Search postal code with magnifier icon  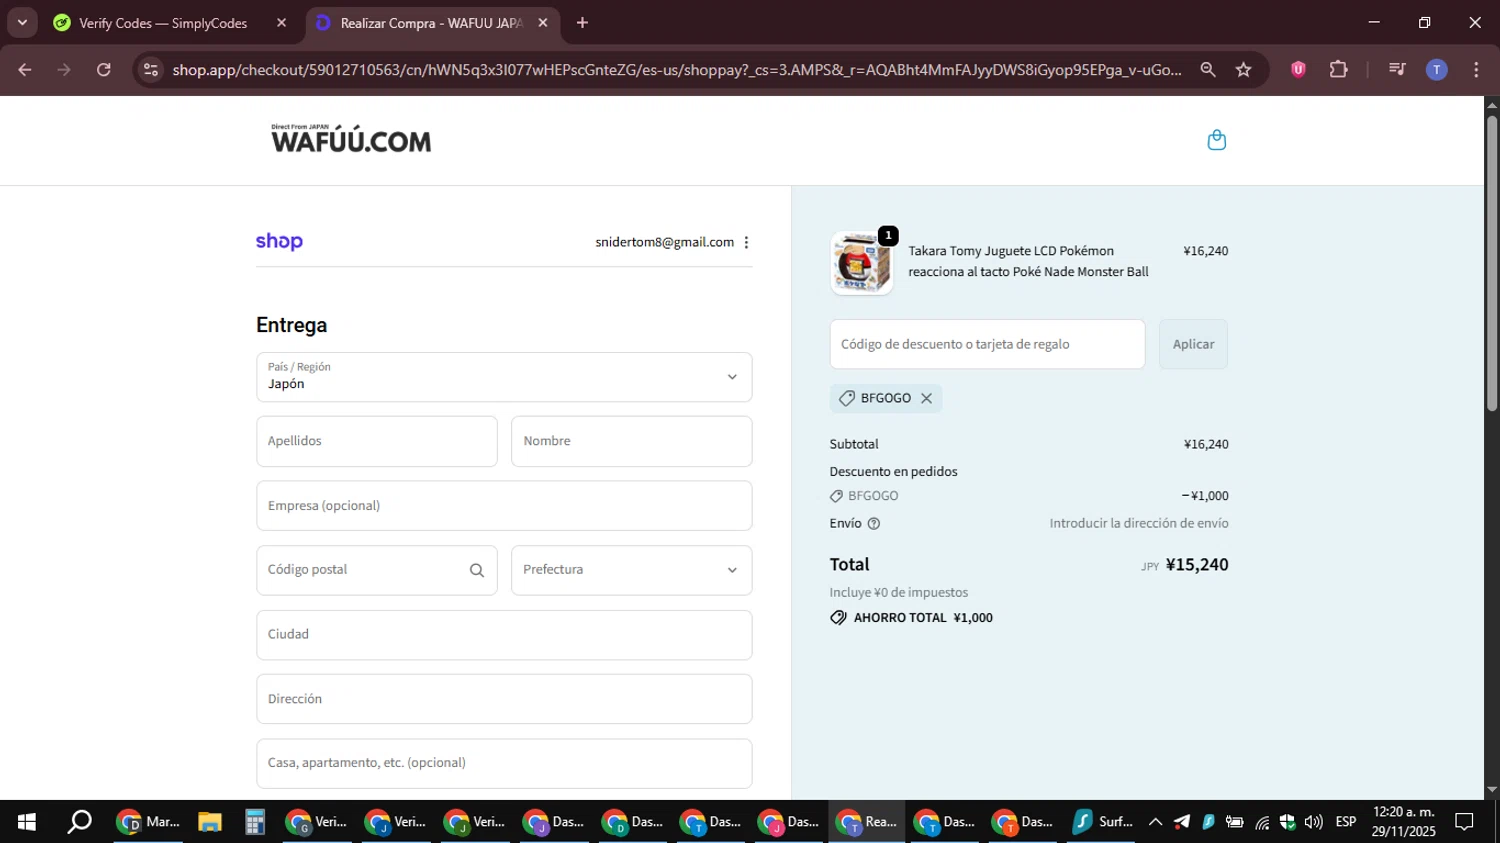pos(477,570)
